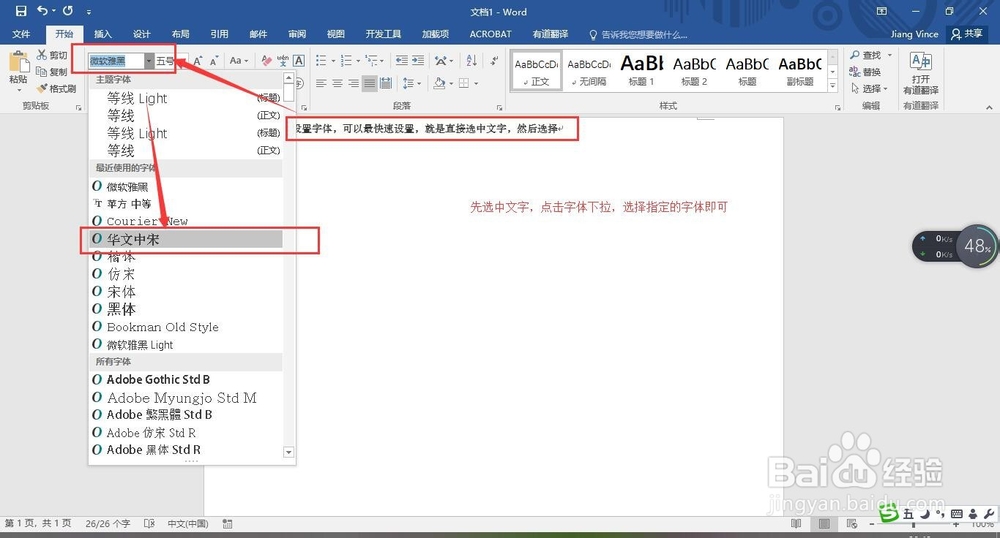Click the Share (共享) button
The image size is (1000, 538).
pyautogui.click(x=967, y=34)
